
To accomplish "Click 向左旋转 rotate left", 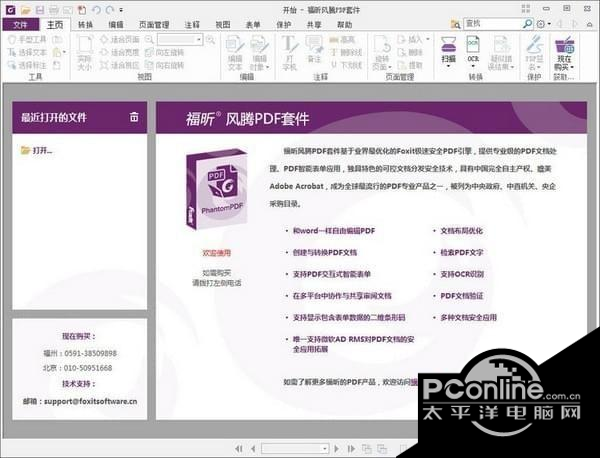I will pyautogui.click(x=165, y=52).
